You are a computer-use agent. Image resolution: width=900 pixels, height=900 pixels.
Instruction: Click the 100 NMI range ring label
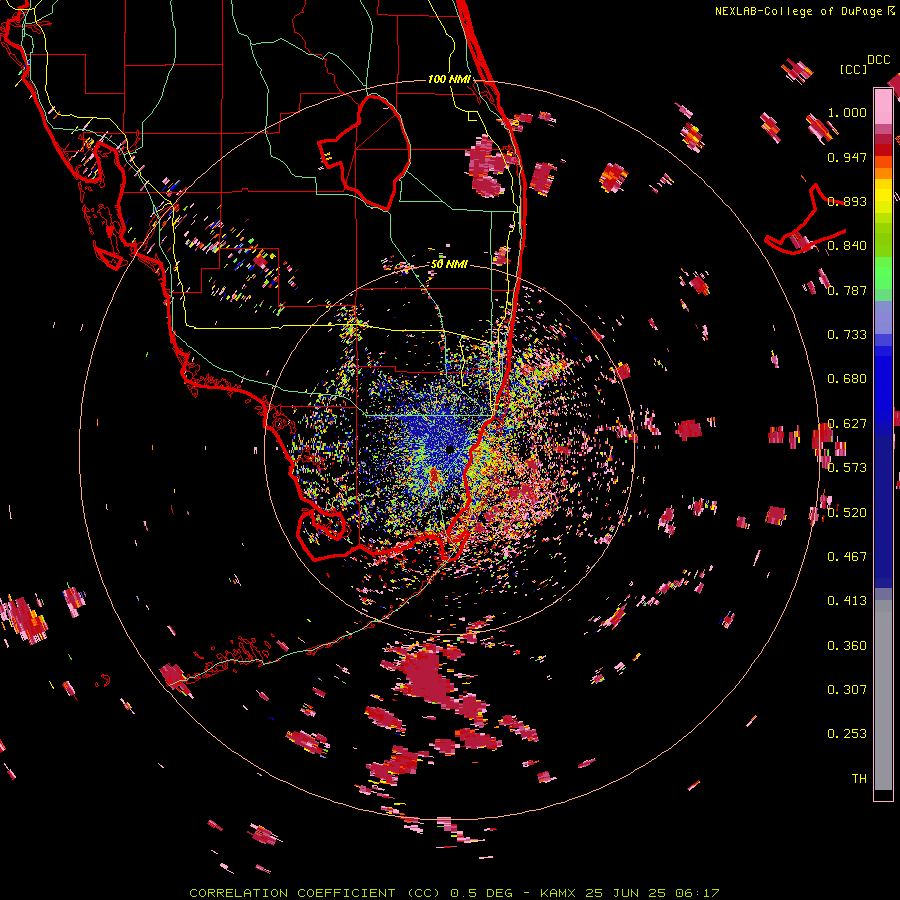[x=449, y=79]
